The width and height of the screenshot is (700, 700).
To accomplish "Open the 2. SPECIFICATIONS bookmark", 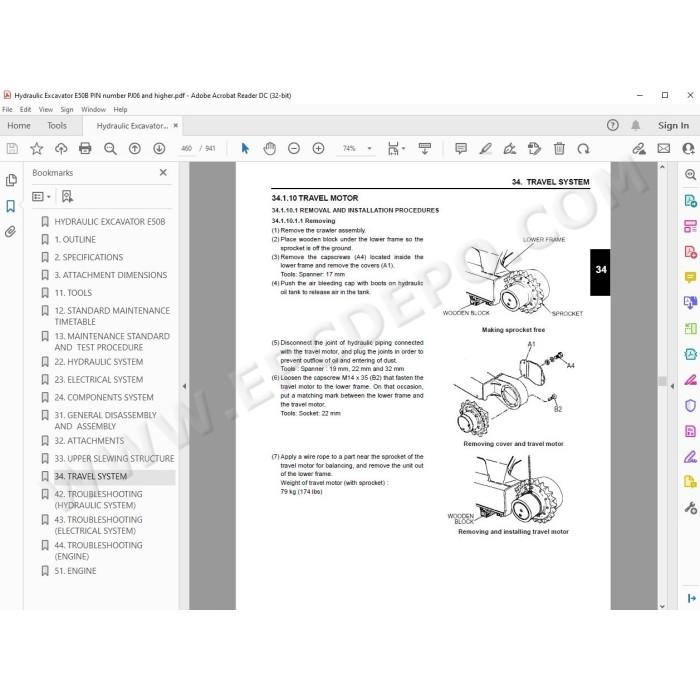I will point(88,258).
